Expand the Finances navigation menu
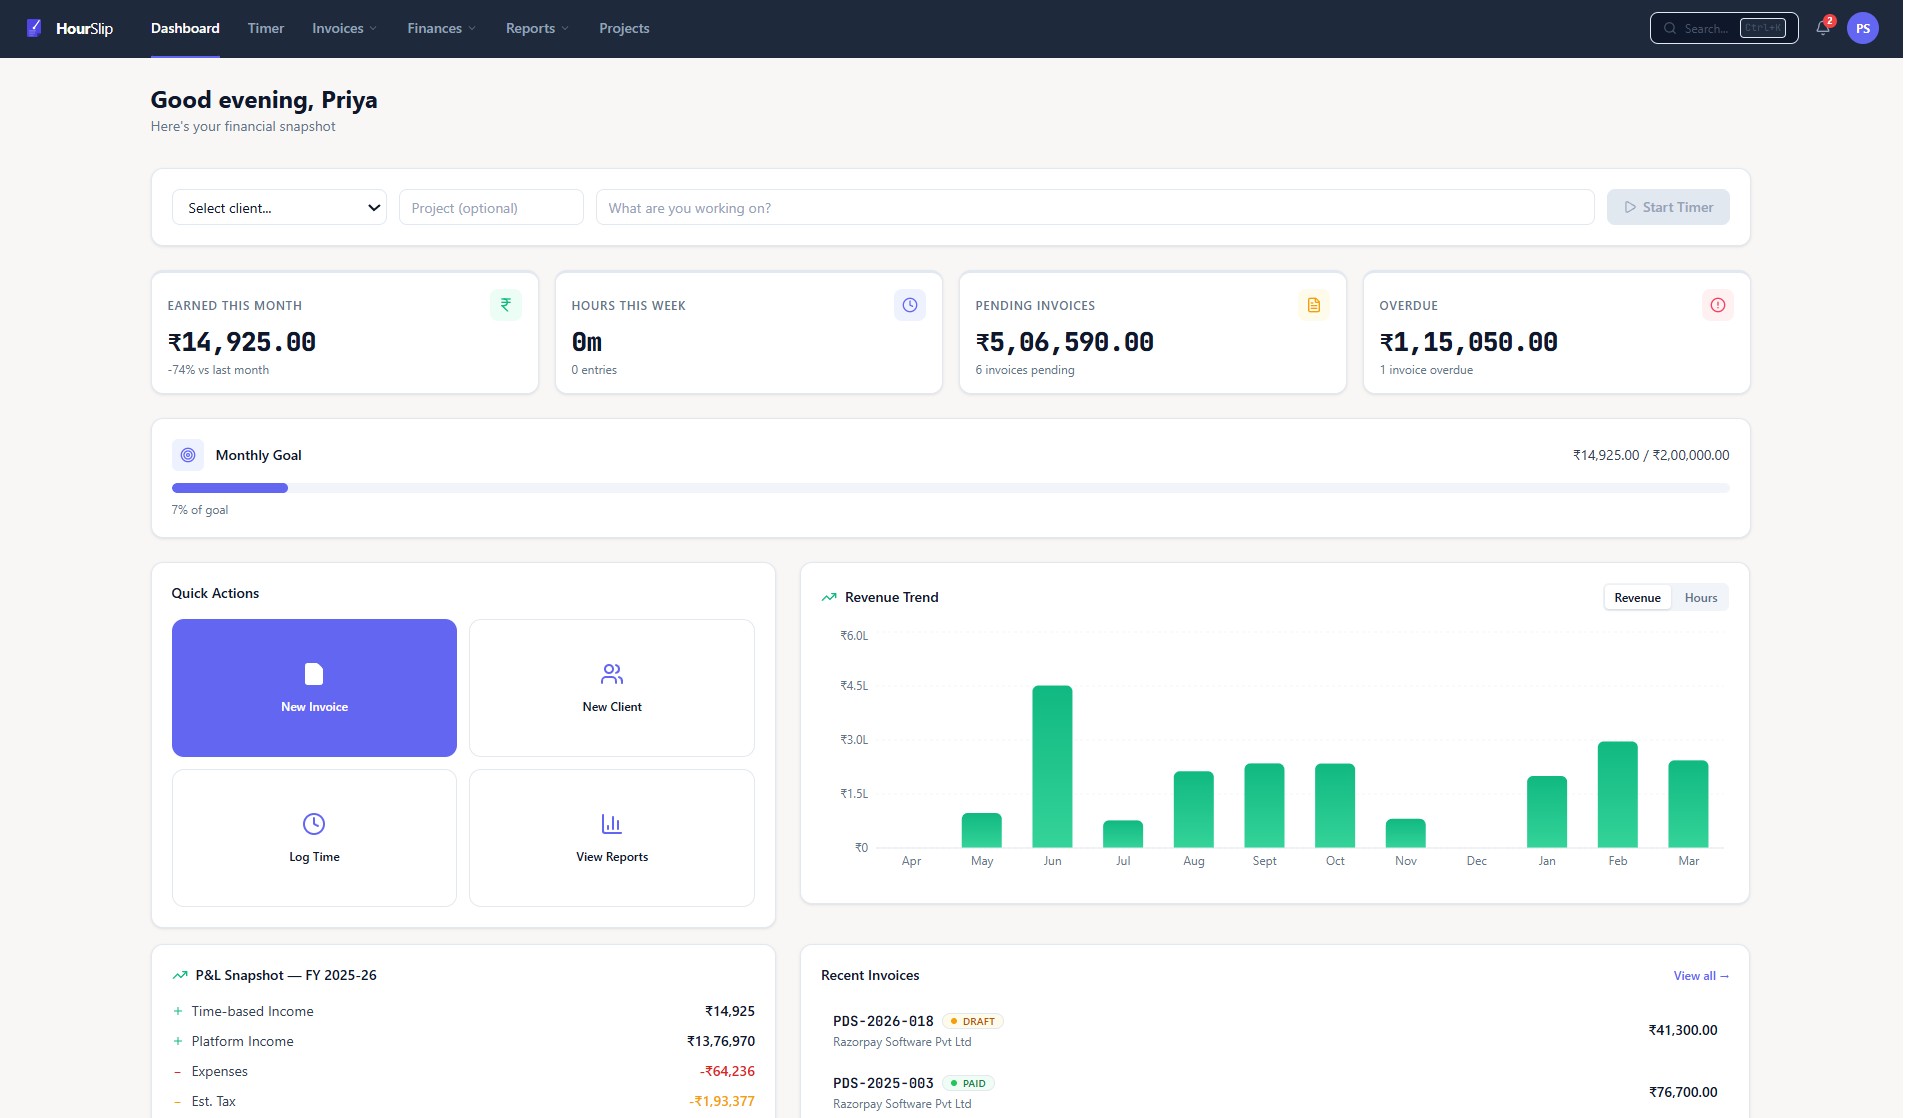 [441, 28]
